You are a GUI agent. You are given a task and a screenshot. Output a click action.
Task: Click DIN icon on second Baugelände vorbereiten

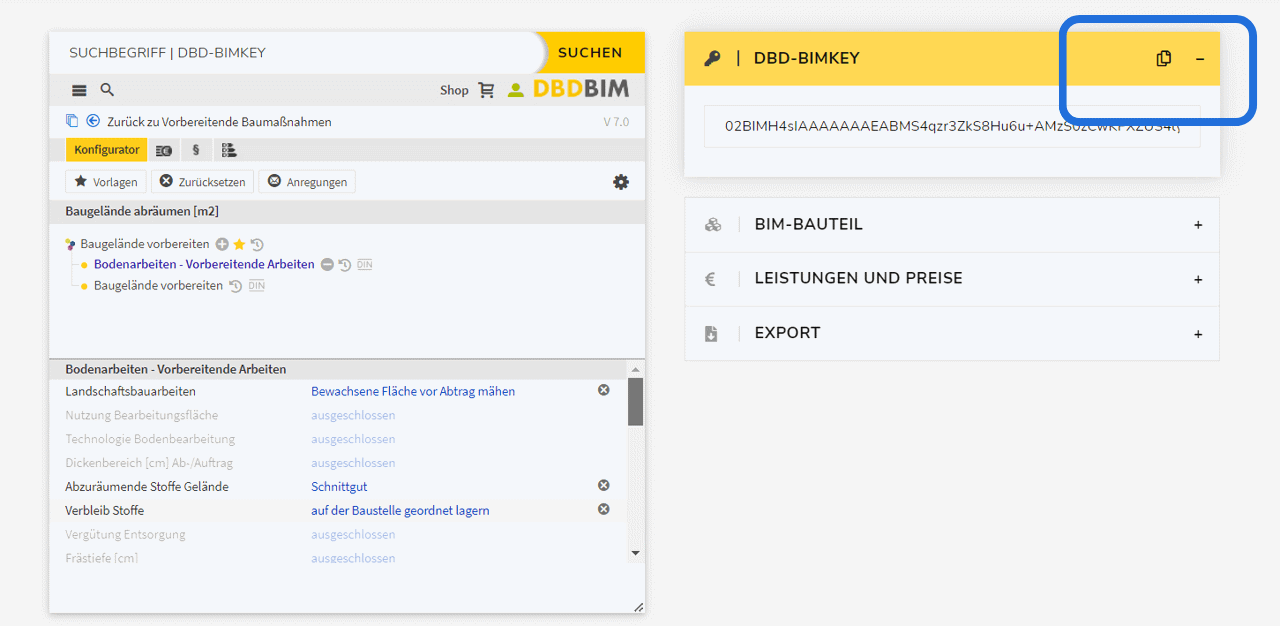coord(257,286)
